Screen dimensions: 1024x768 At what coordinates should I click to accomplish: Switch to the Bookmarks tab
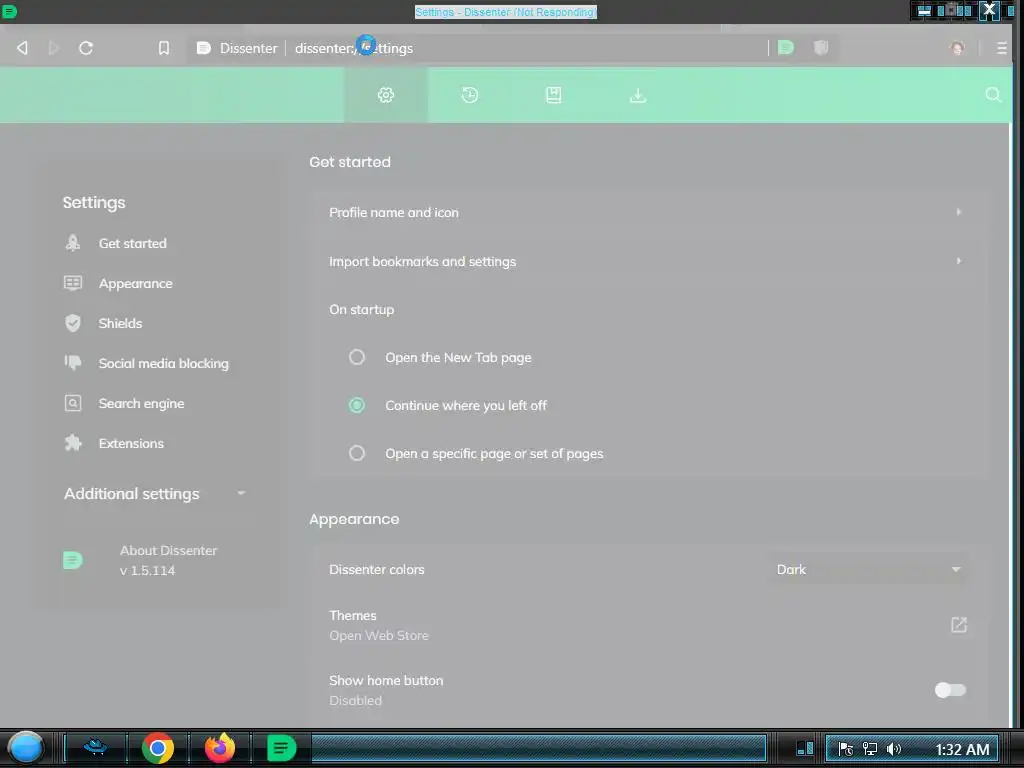click(553, 95)
